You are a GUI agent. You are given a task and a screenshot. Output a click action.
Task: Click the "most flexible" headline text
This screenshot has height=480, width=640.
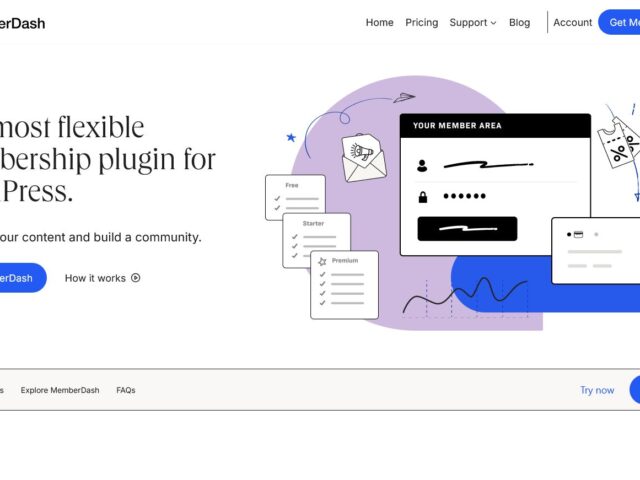(x=72, y=127)
